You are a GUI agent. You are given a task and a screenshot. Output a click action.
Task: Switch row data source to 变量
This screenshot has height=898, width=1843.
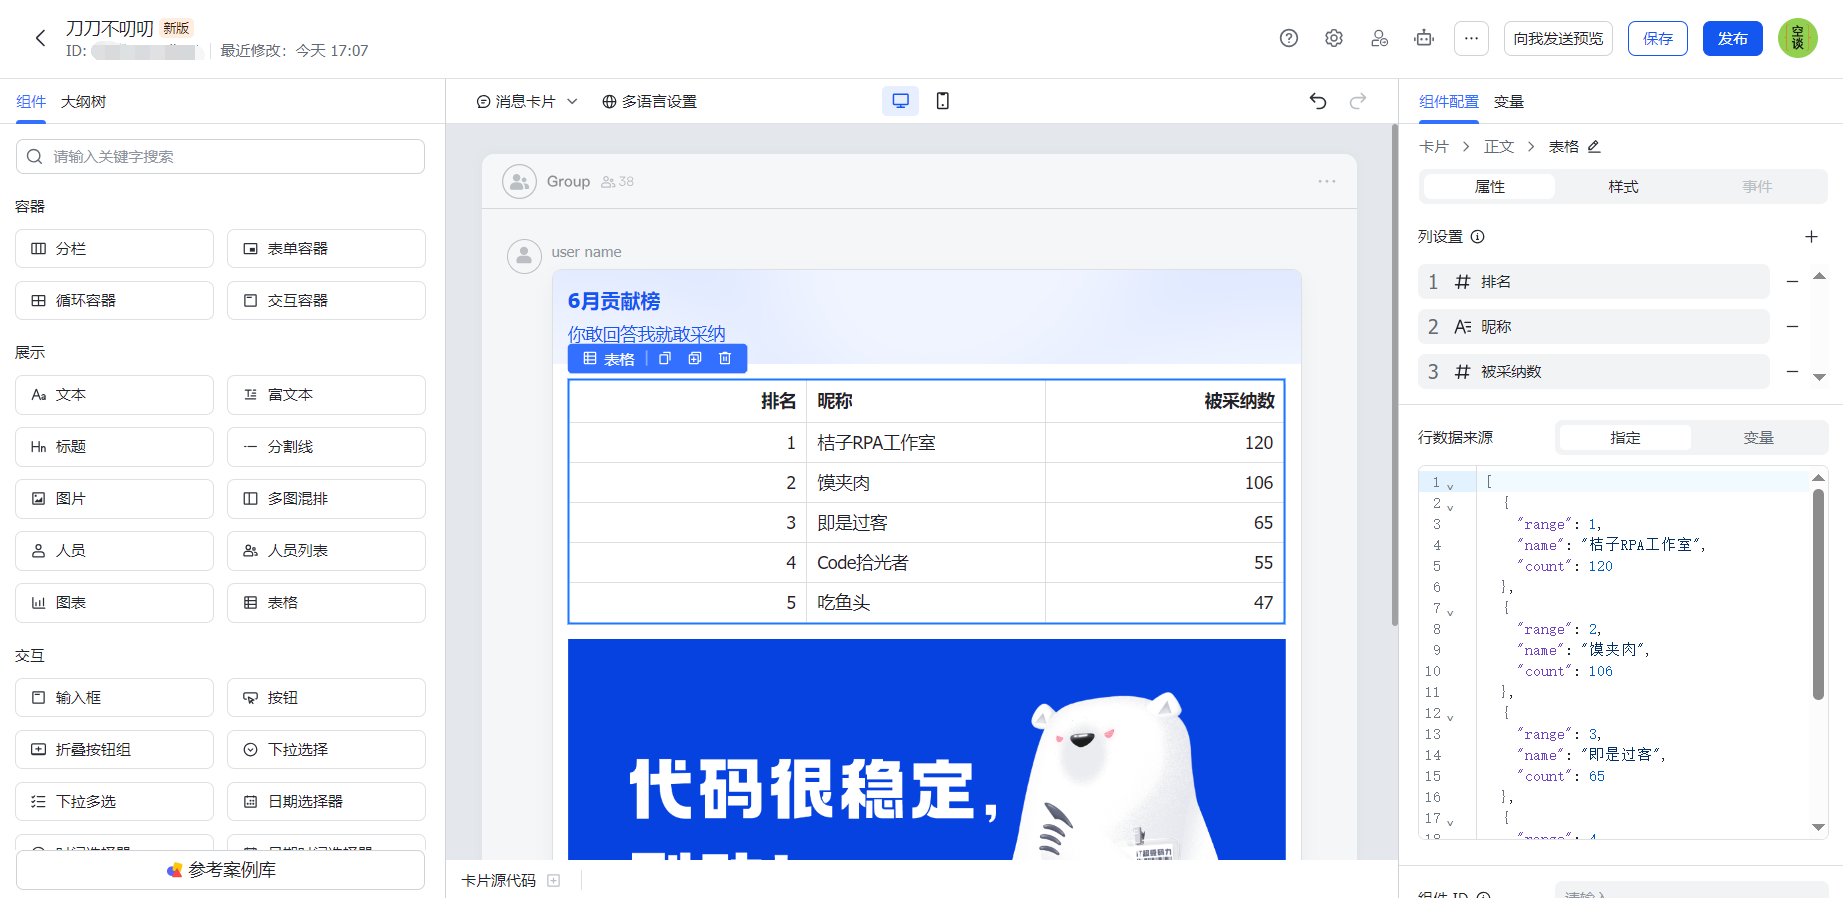(1758, 438)
